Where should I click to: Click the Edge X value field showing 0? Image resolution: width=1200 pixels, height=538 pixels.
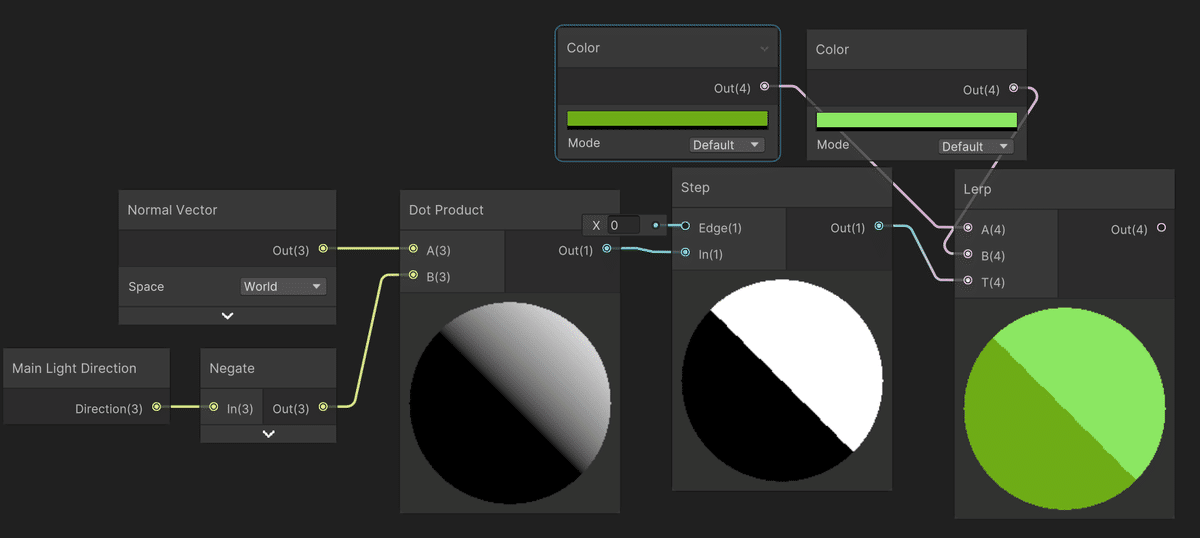[x=623, y=225]
